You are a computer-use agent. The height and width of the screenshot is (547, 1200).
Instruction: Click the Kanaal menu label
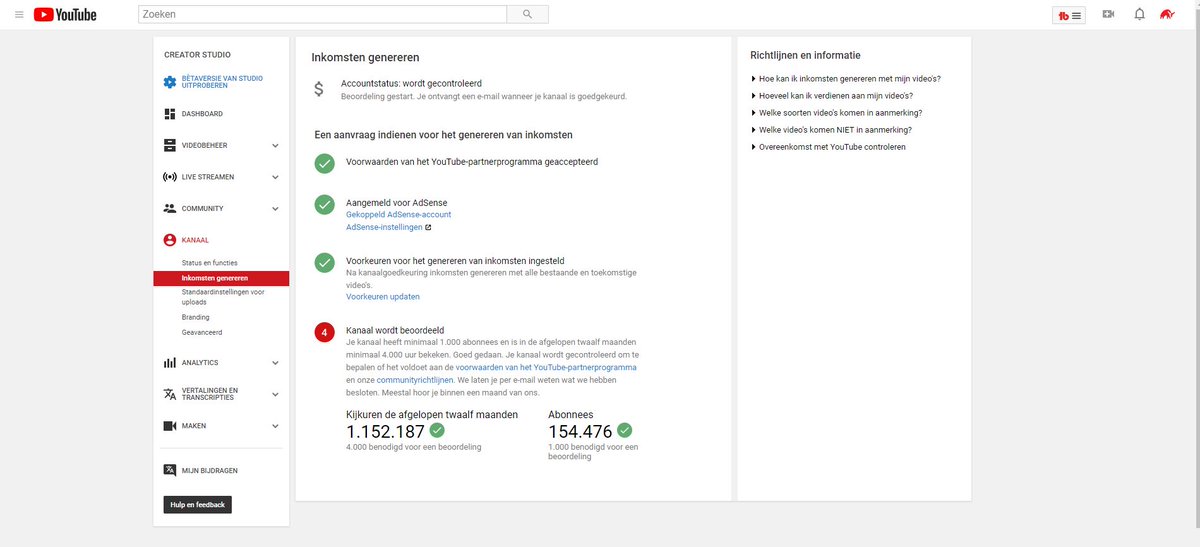tap(195, 240)
